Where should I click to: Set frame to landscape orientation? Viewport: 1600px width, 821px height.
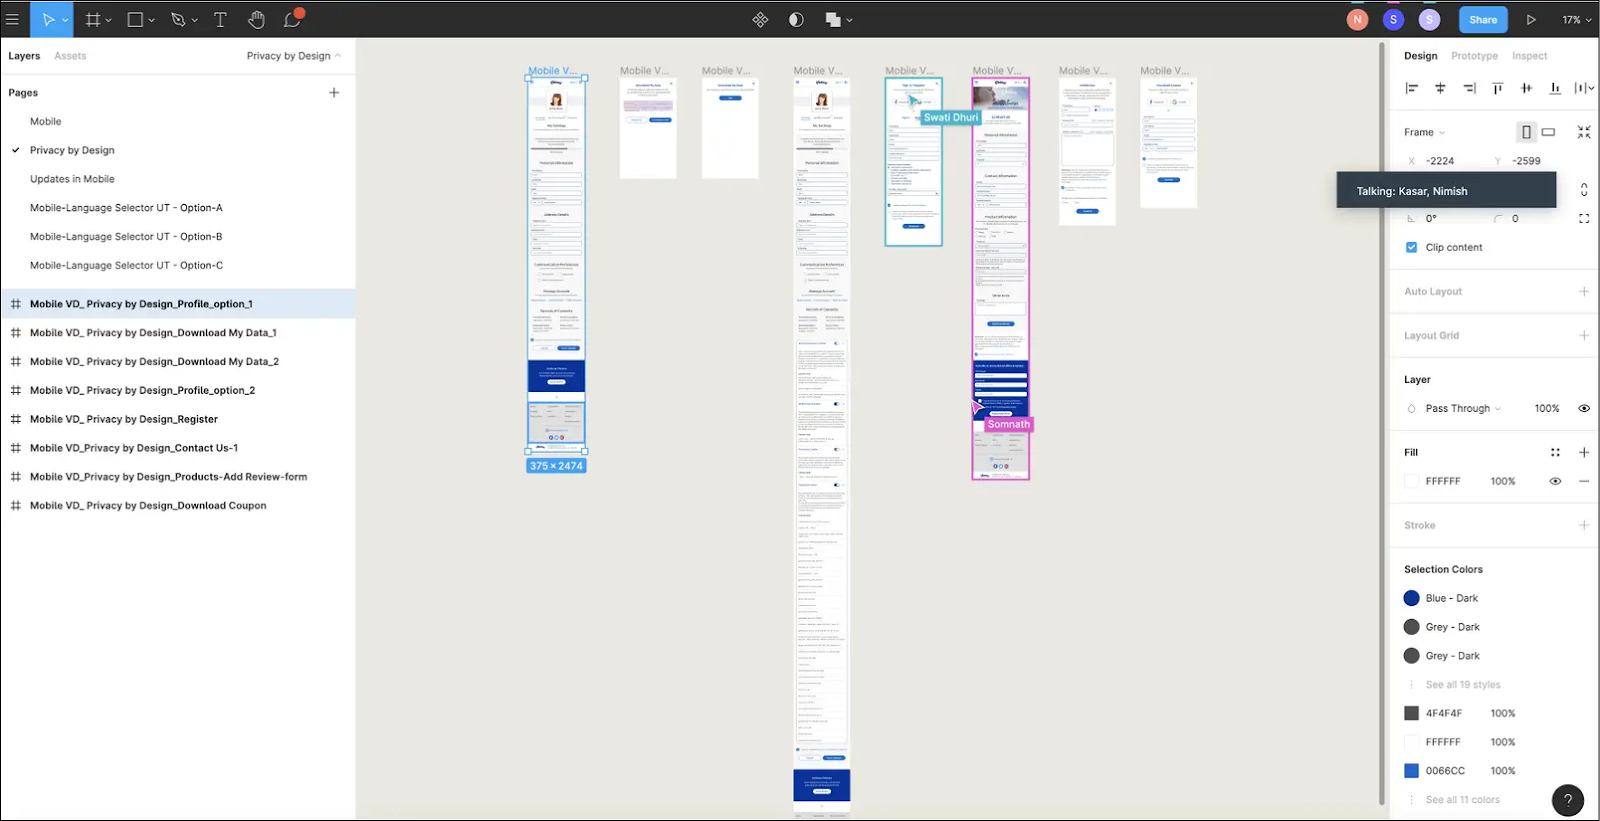click(1548, 132)
